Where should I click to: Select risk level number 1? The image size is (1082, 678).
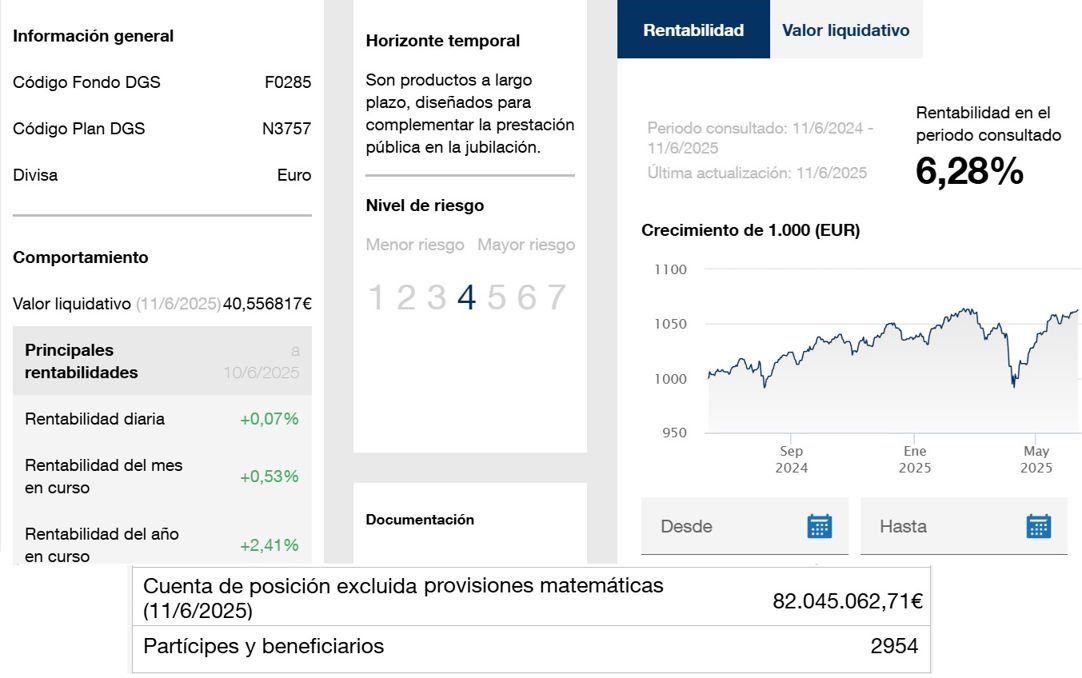[x=375, y=297]
